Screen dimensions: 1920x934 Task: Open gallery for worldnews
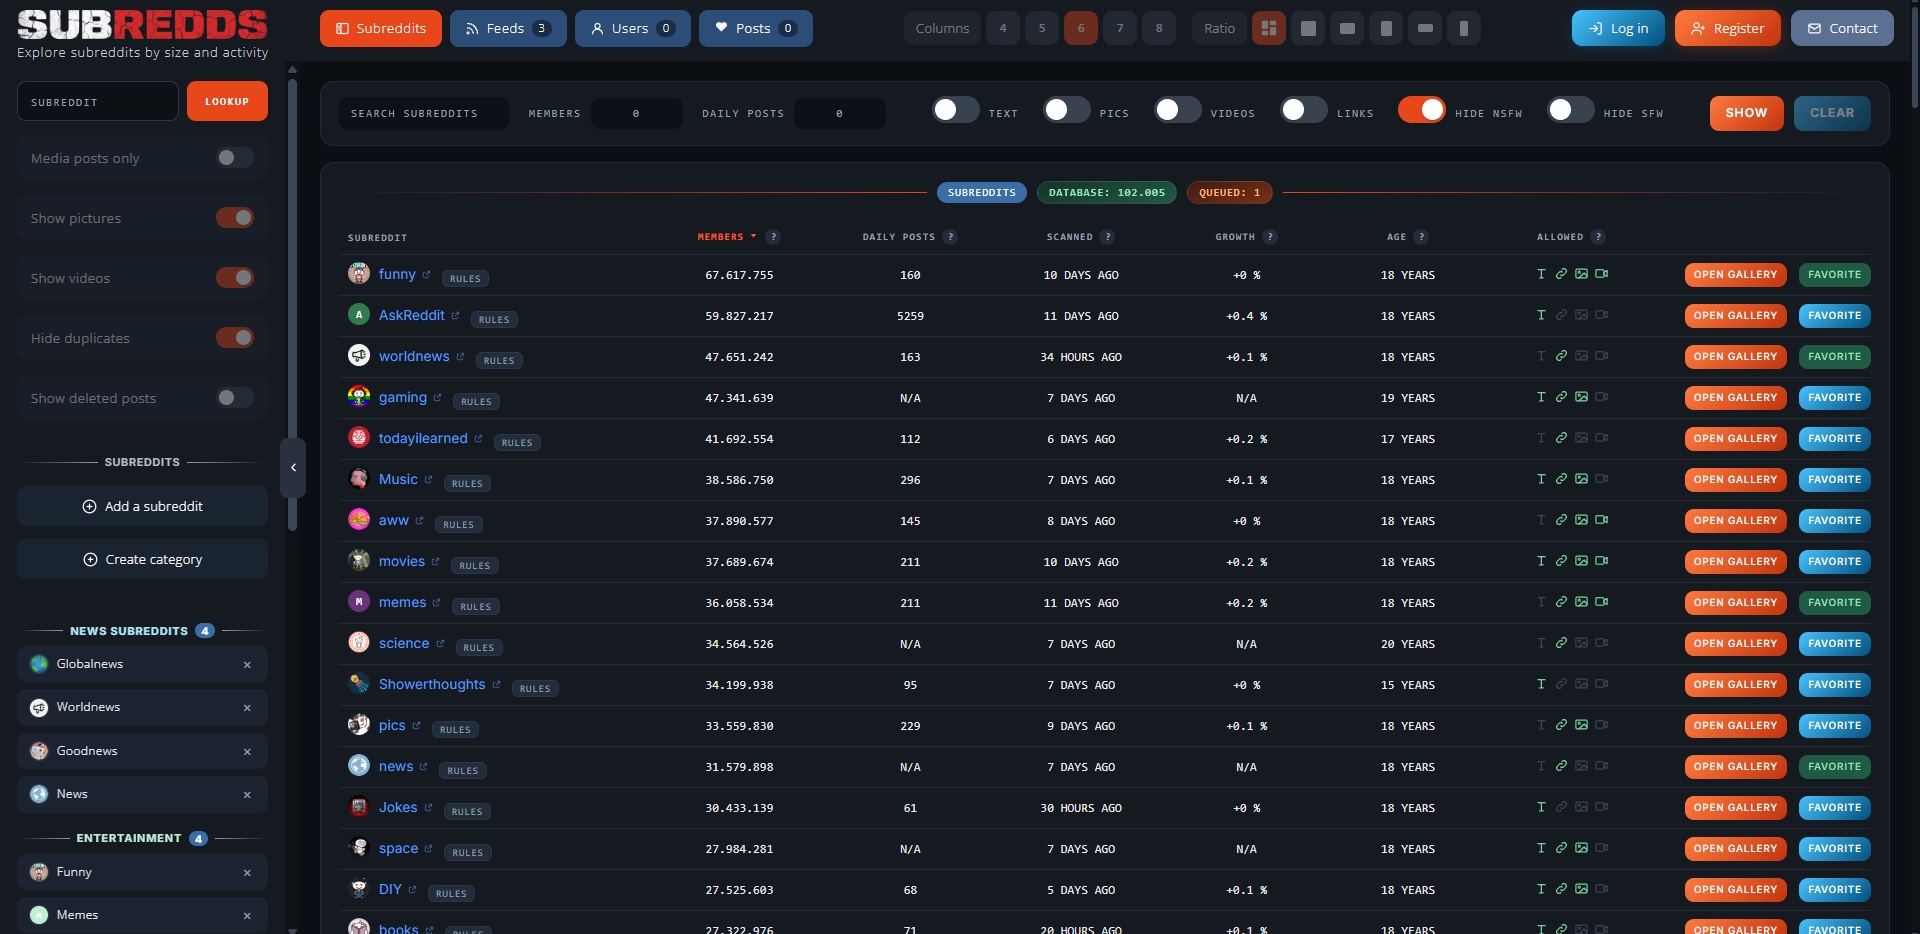1735,357
